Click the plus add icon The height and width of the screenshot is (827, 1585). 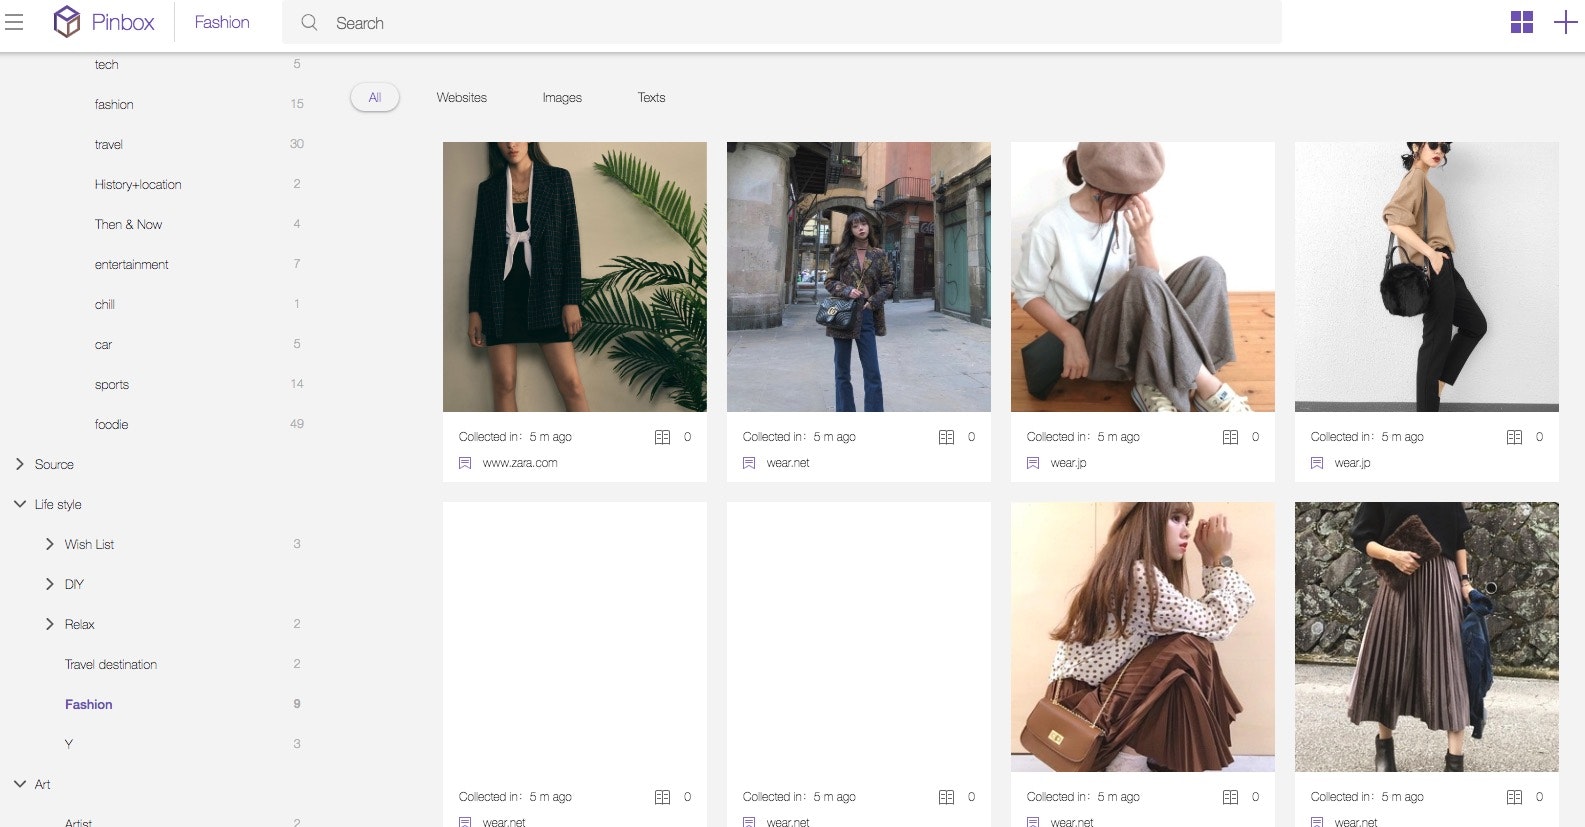[1565, 22]
